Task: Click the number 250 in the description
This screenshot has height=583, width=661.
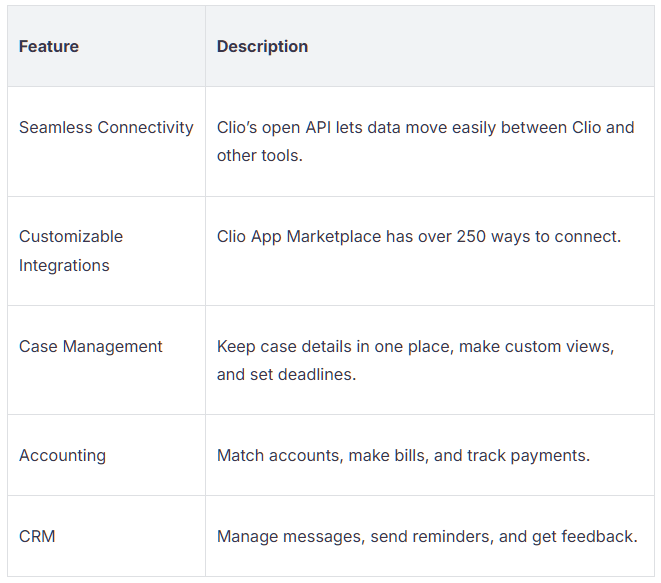Action: [x=471, y=236]
